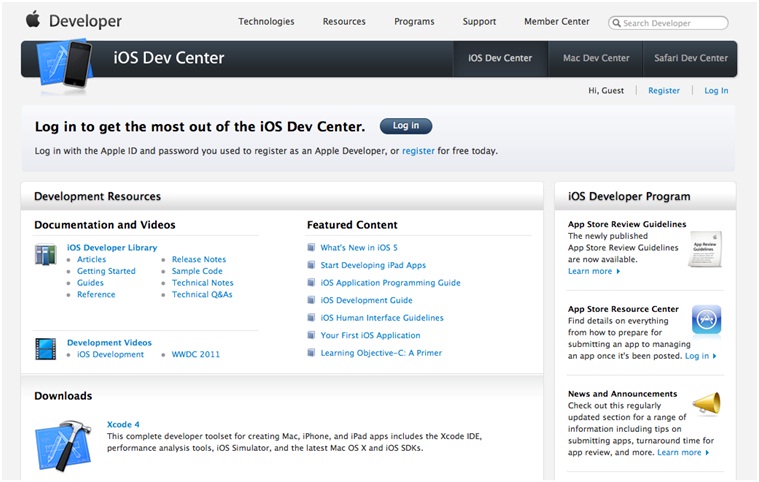Click the App Store Resource Center icon

pos(706,320)
